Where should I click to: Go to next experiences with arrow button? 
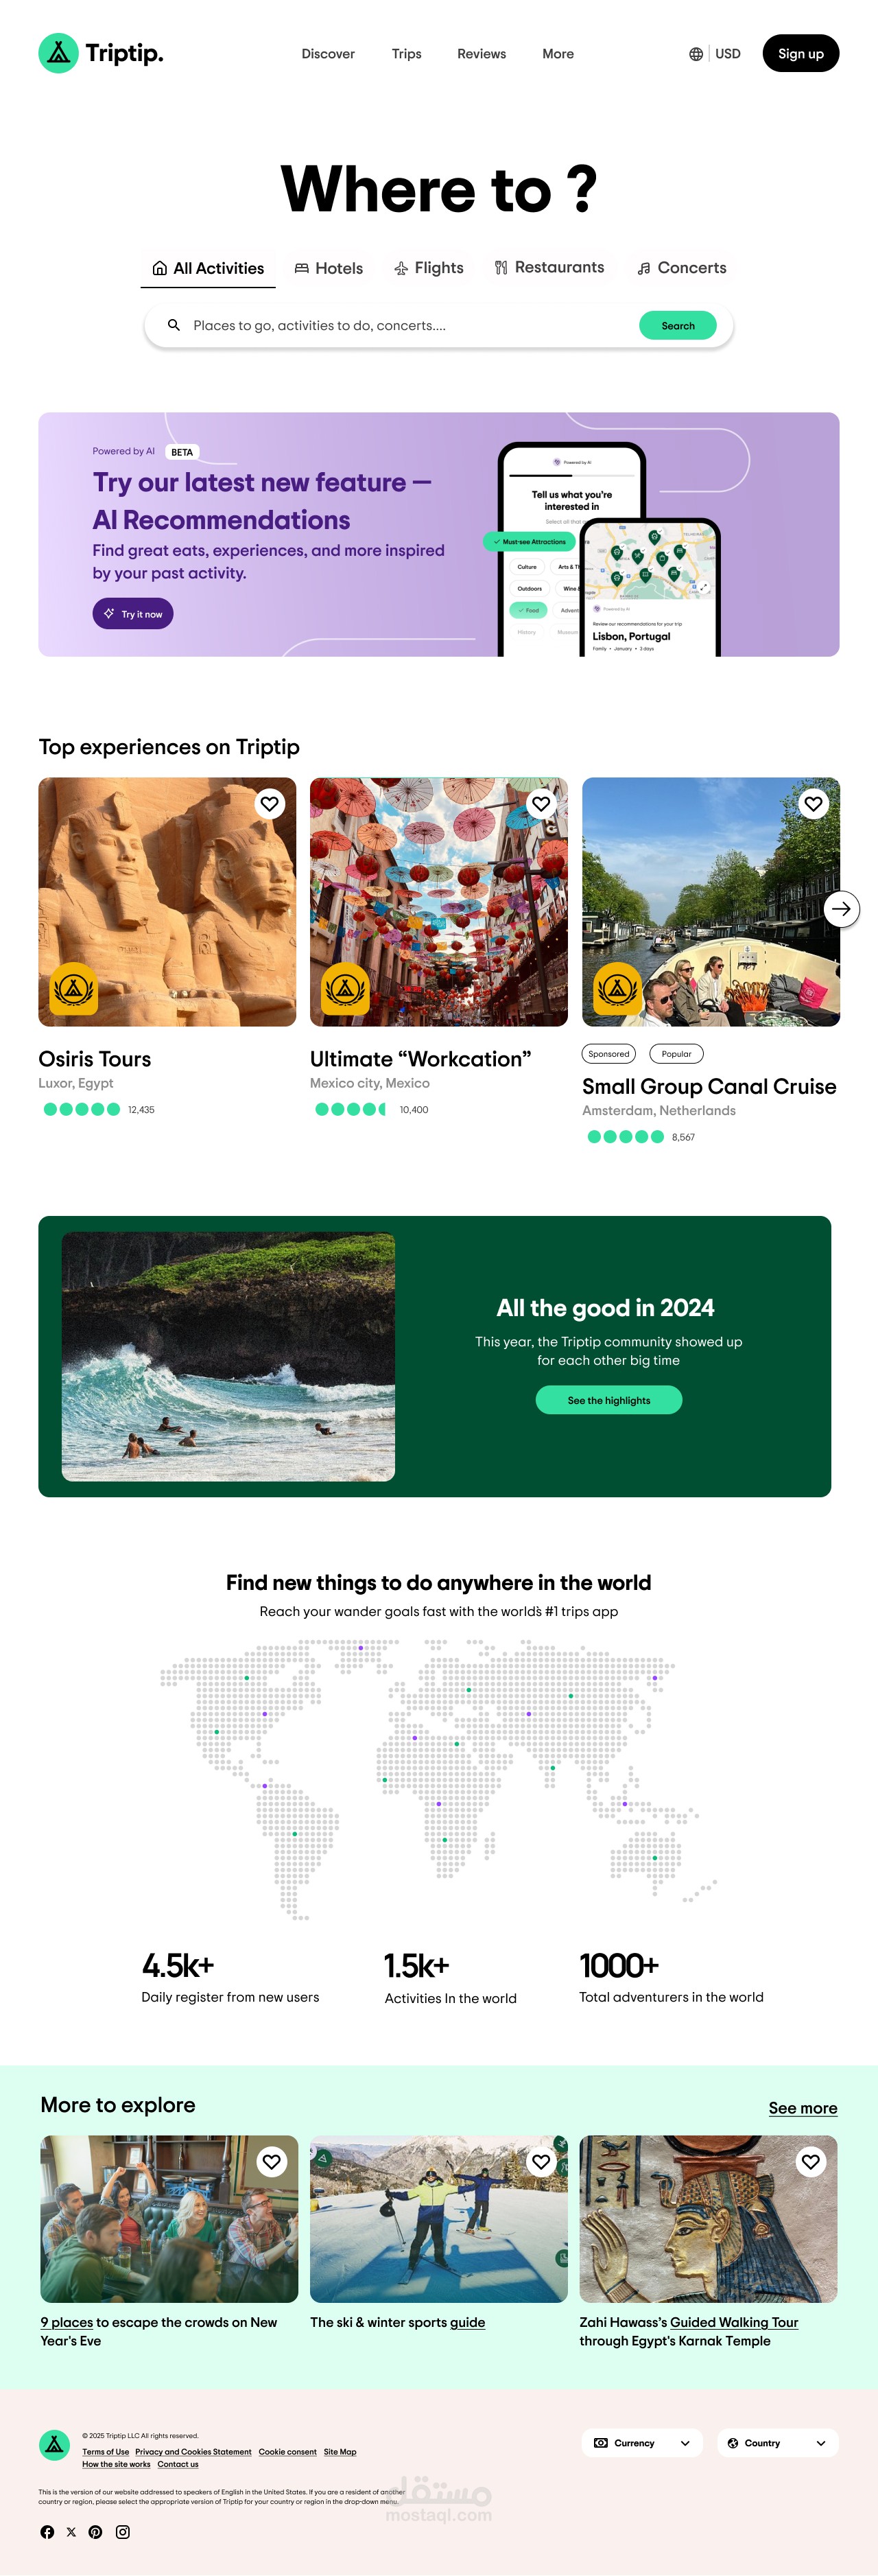point(841,909)
